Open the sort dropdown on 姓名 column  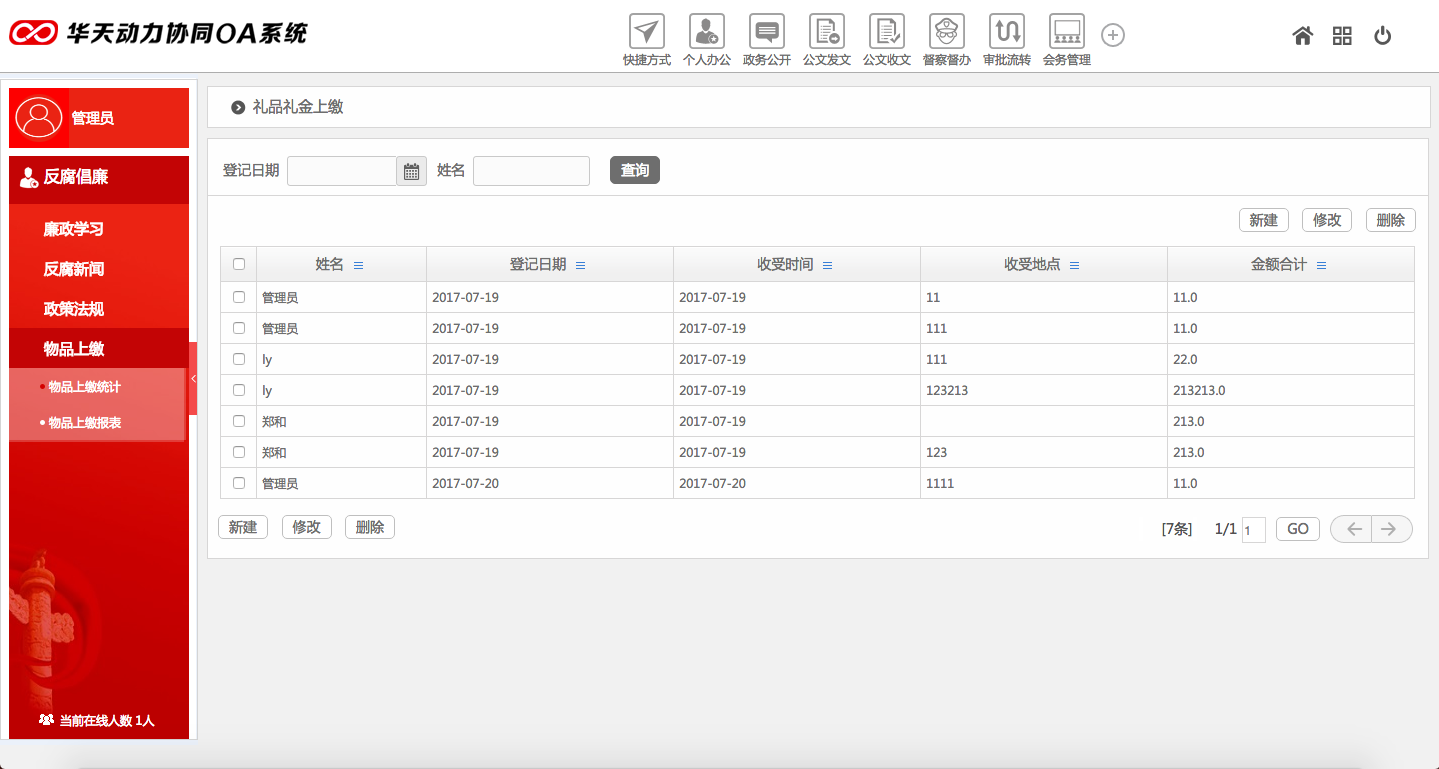pyautogui.click(x=359, y=265)
